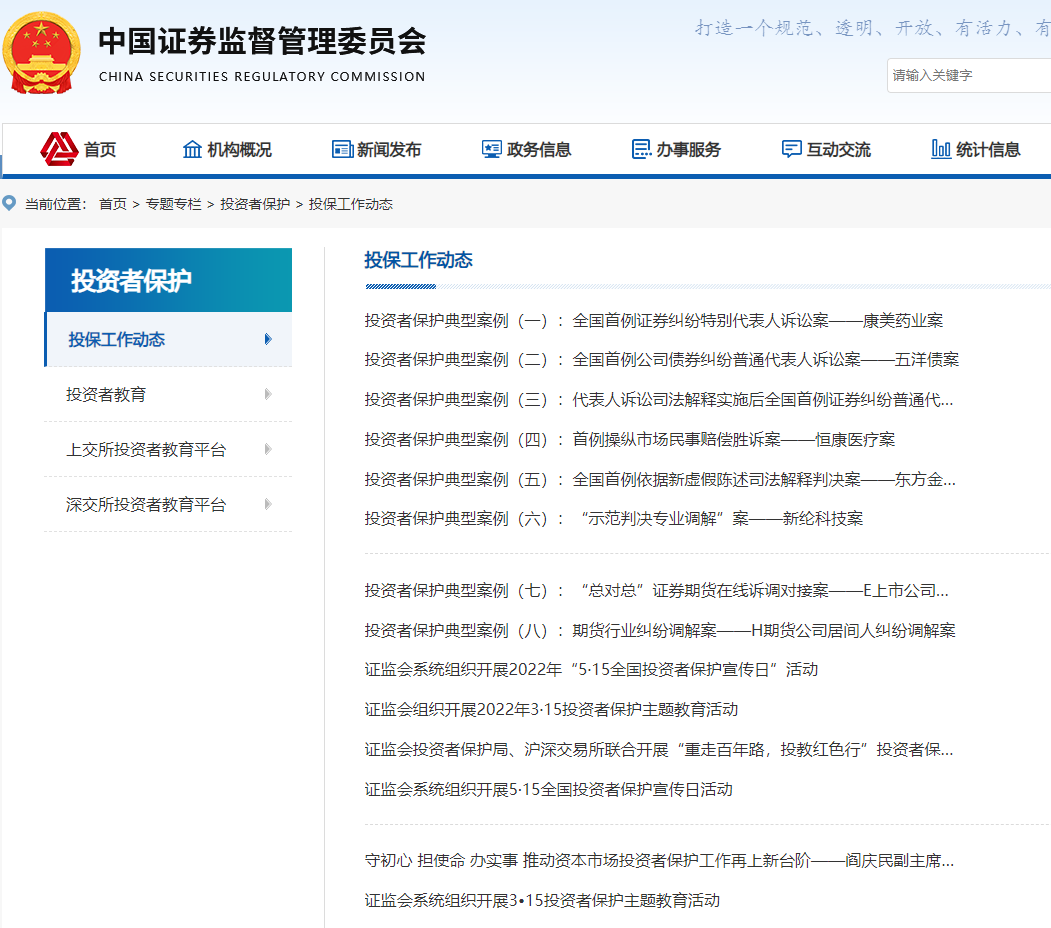This screenshot has height=928, width=1051.
Task: Open case (六) 新纶科技案 article
Action: coord(614,518)
